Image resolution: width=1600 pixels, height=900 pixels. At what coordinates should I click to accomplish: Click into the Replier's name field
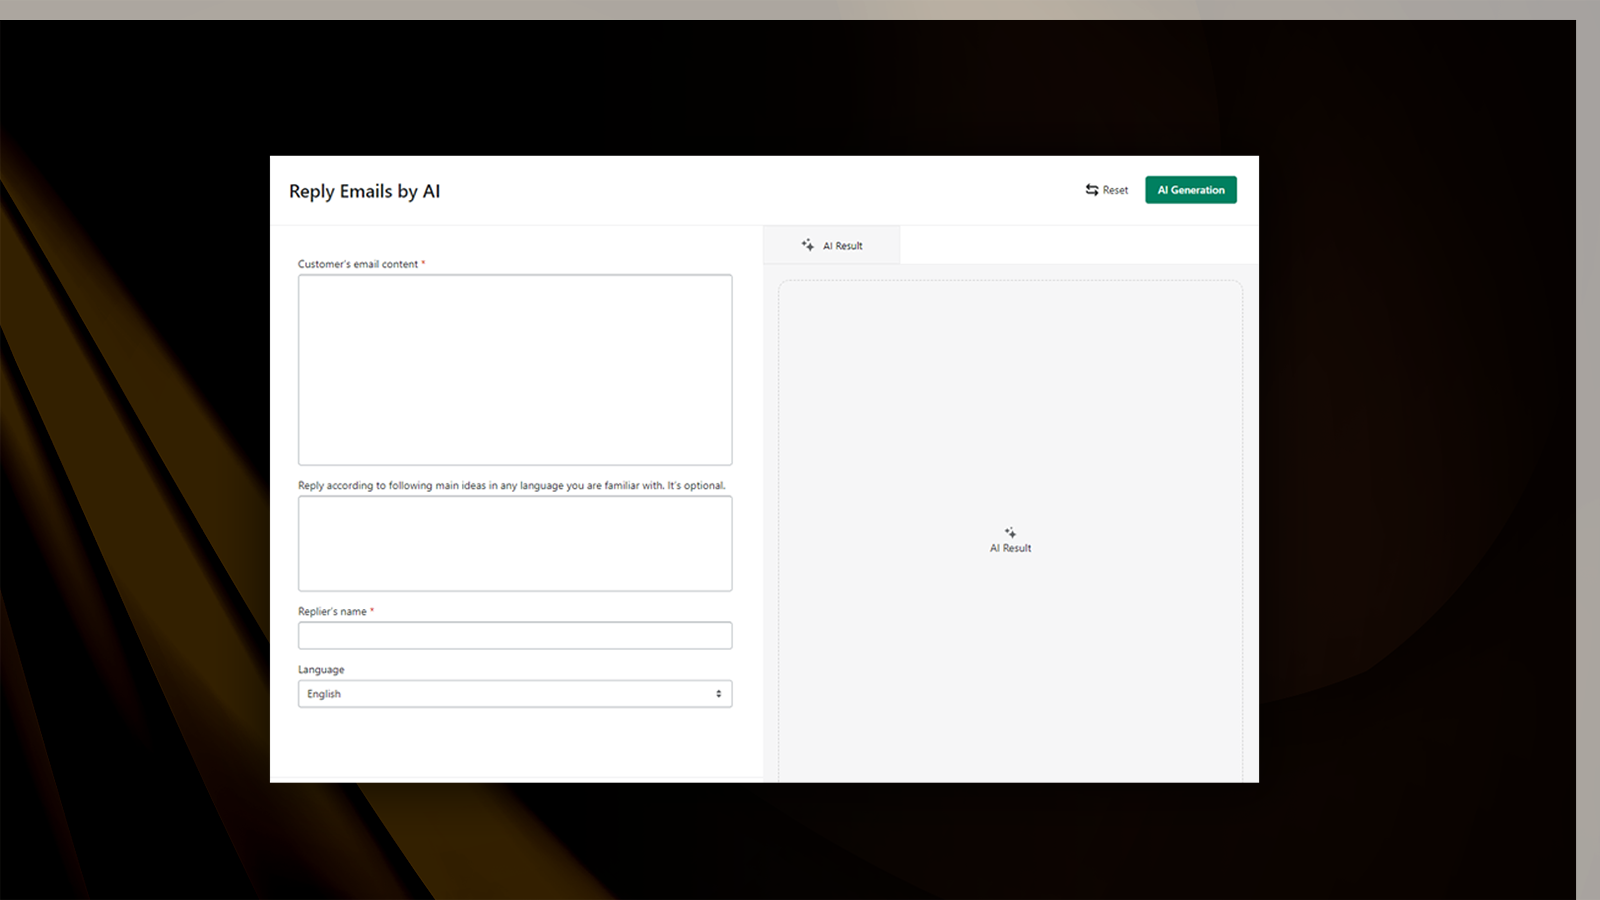point(515,636)
